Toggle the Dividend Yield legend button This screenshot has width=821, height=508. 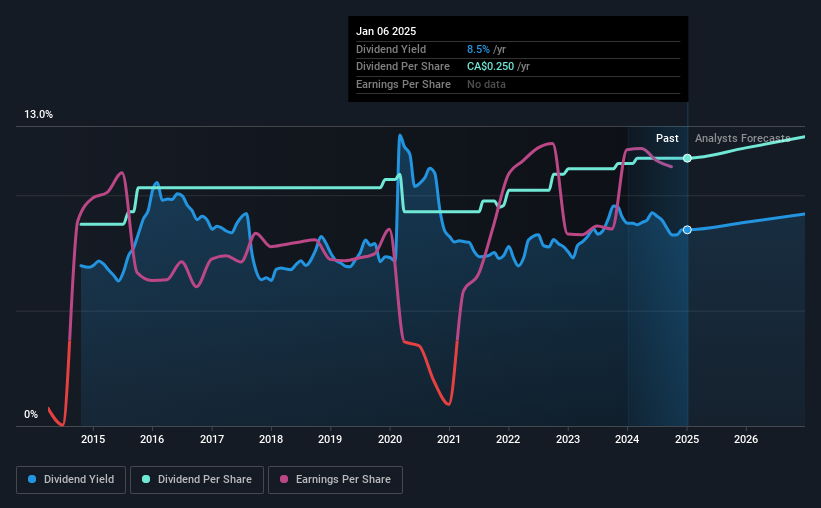pyautogui.click(x=71, y=480)
